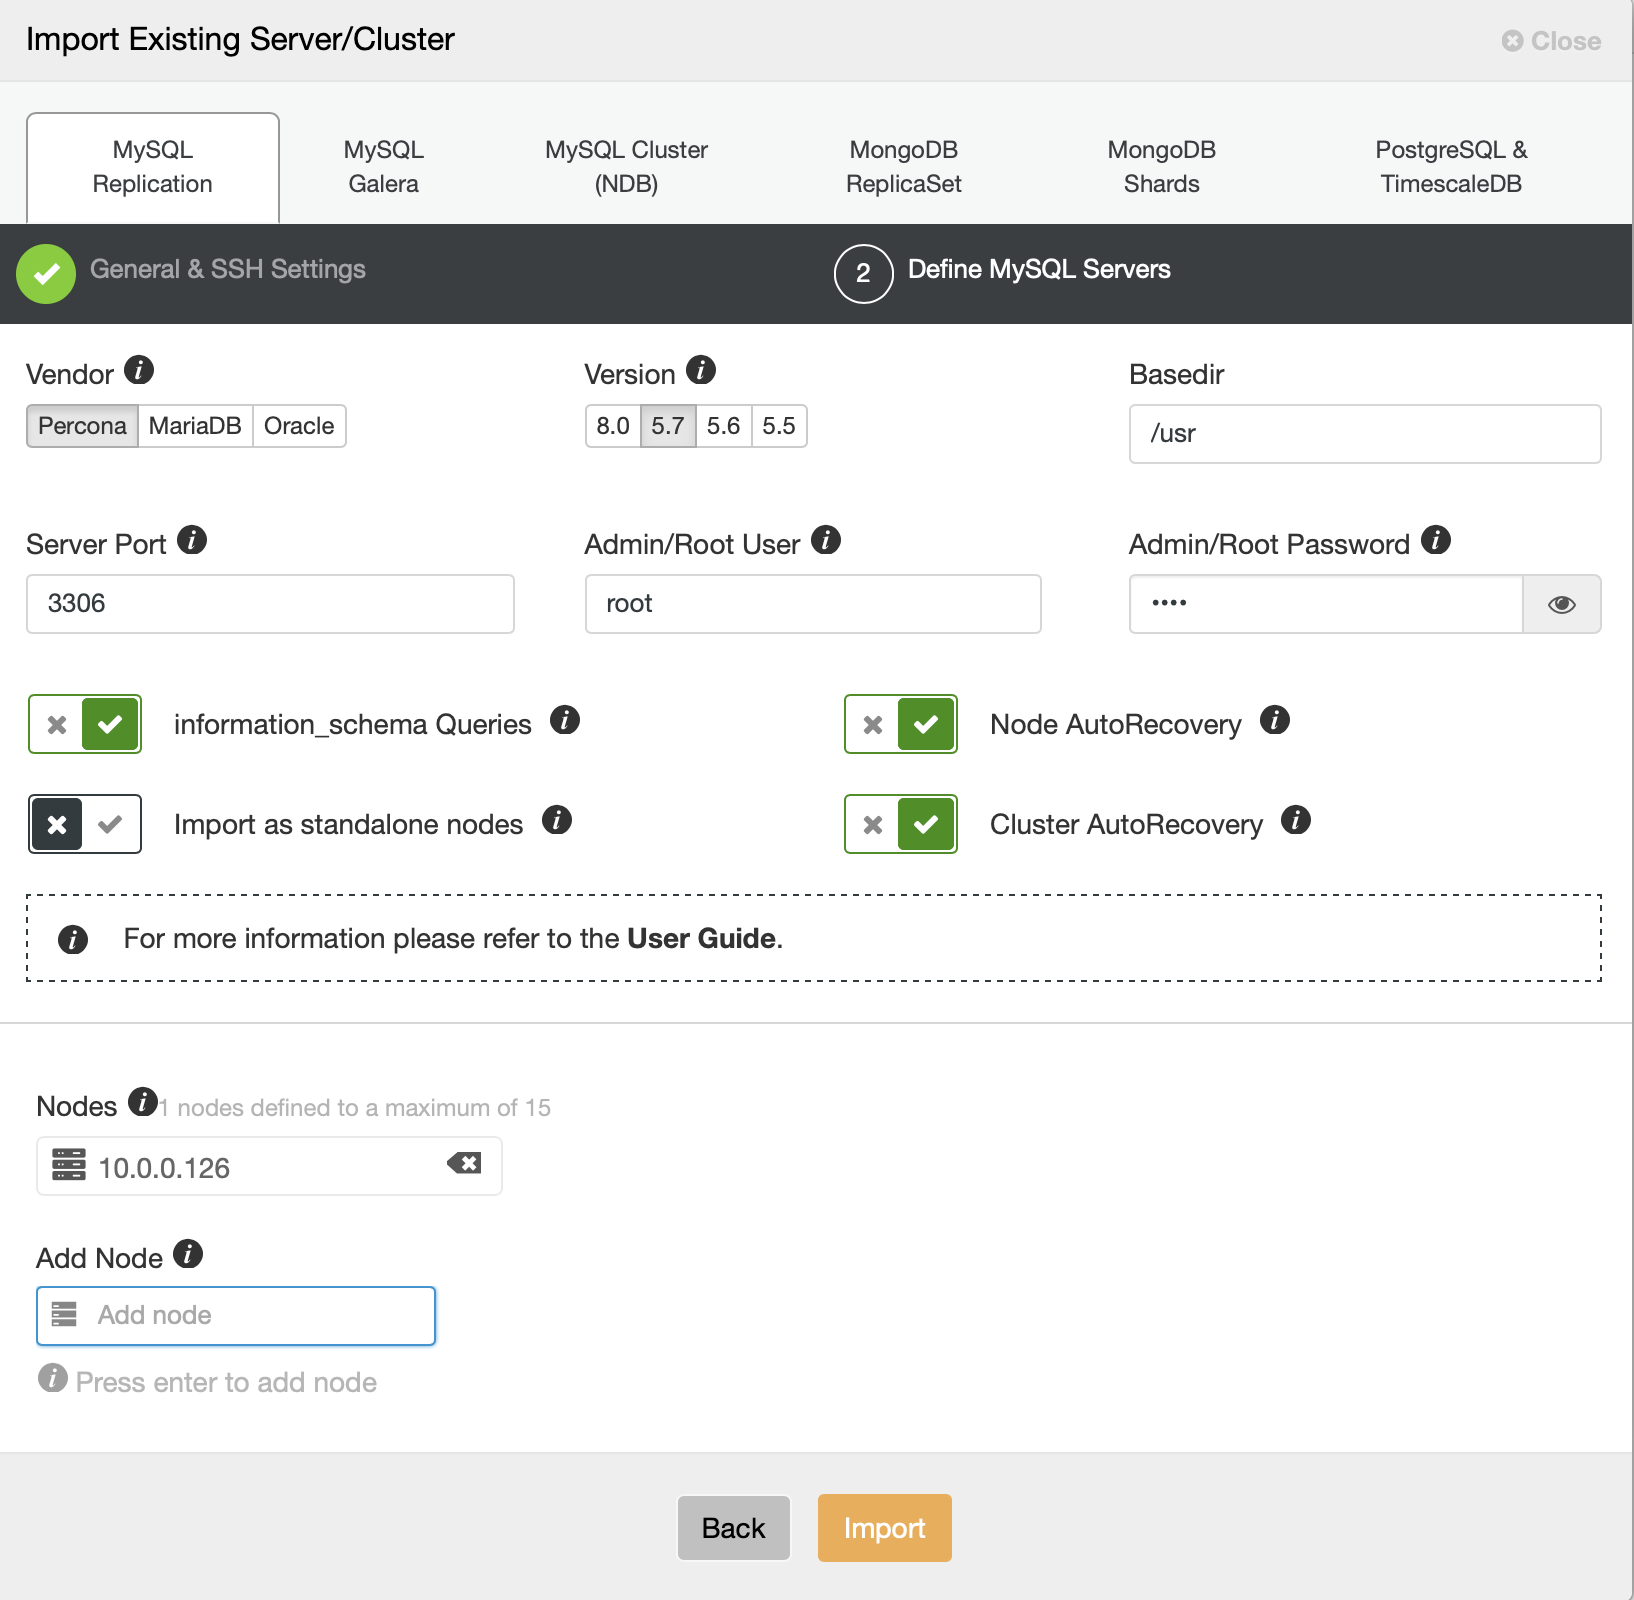This screenshot has width=1634, height=1600.
Task: Go to General & SSH Settings step
Action: coord(228,269)
